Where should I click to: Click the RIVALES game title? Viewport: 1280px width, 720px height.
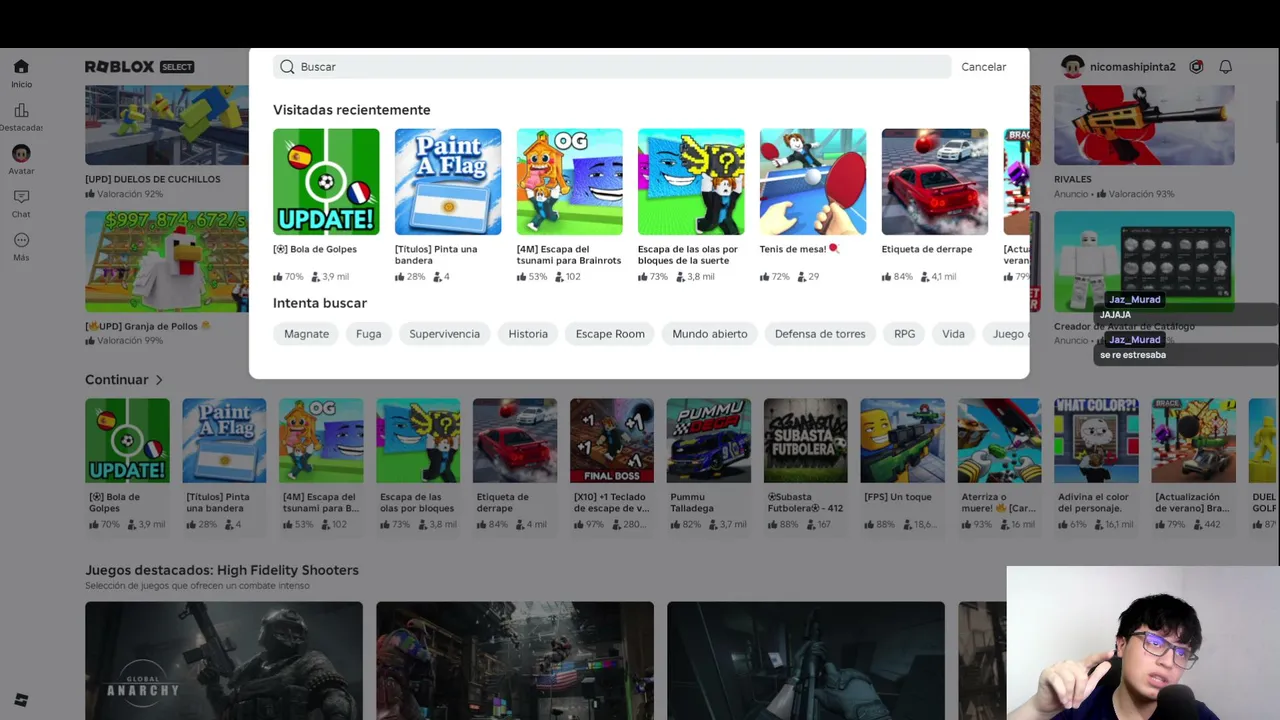1073,180
